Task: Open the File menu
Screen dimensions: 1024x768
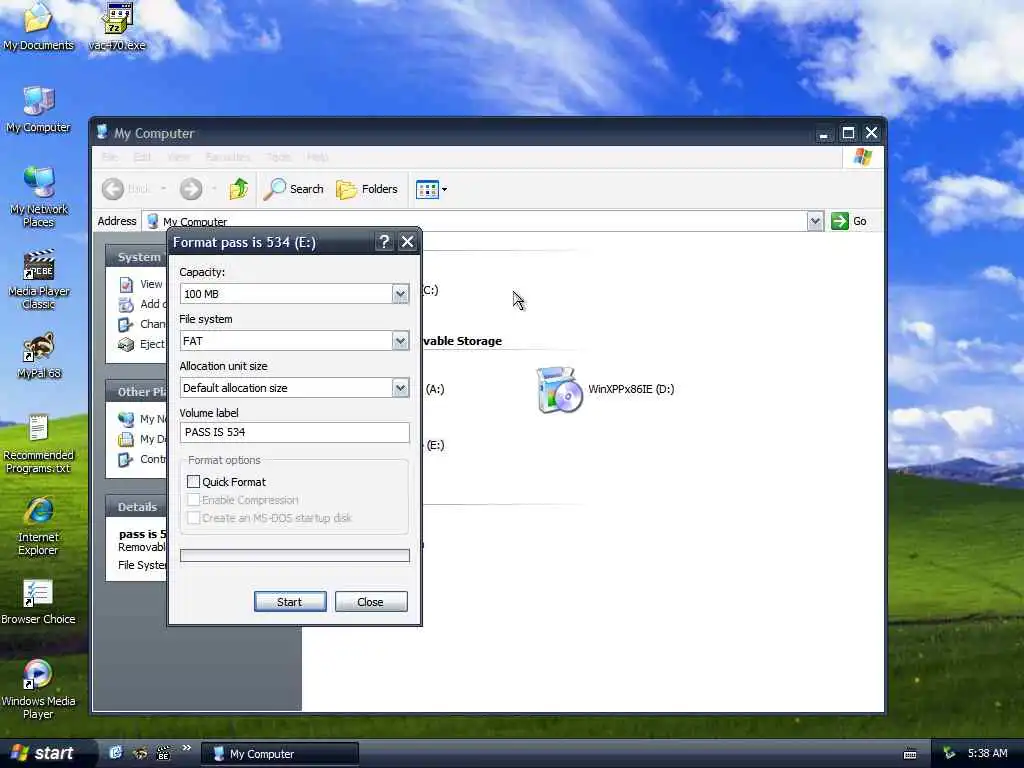Action: [x=110, y=157]
